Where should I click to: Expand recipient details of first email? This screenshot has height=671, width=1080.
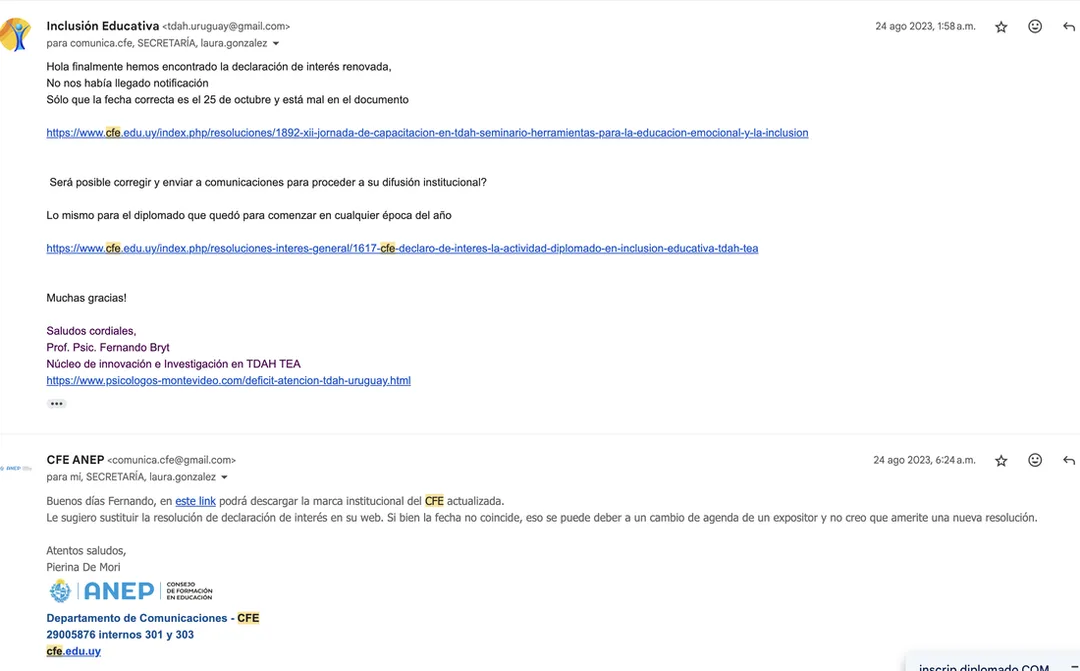point(276,43)
